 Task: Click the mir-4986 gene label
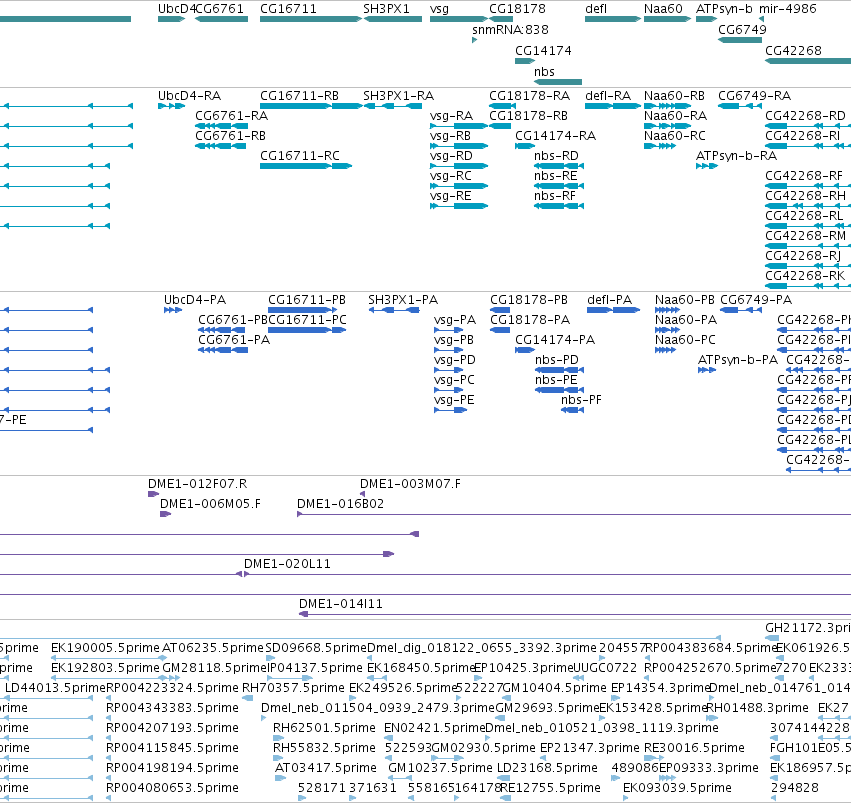(x=788, y=9)
